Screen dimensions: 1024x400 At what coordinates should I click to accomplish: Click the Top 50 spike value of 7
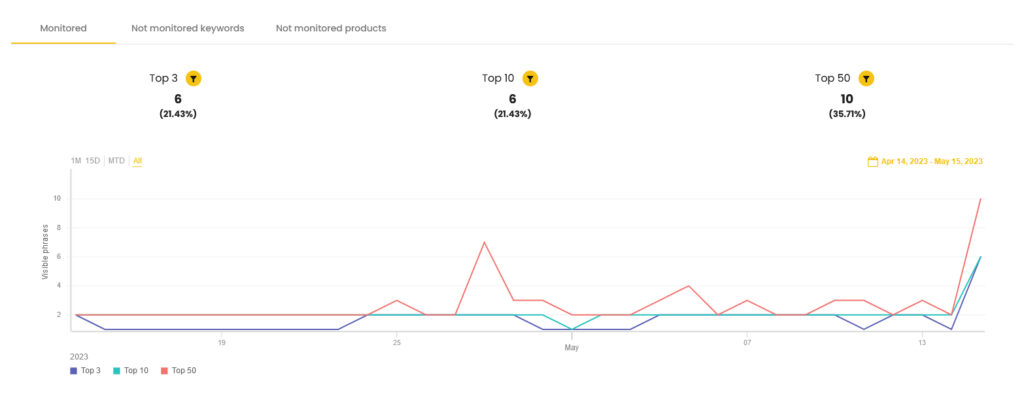coord(484,242)
